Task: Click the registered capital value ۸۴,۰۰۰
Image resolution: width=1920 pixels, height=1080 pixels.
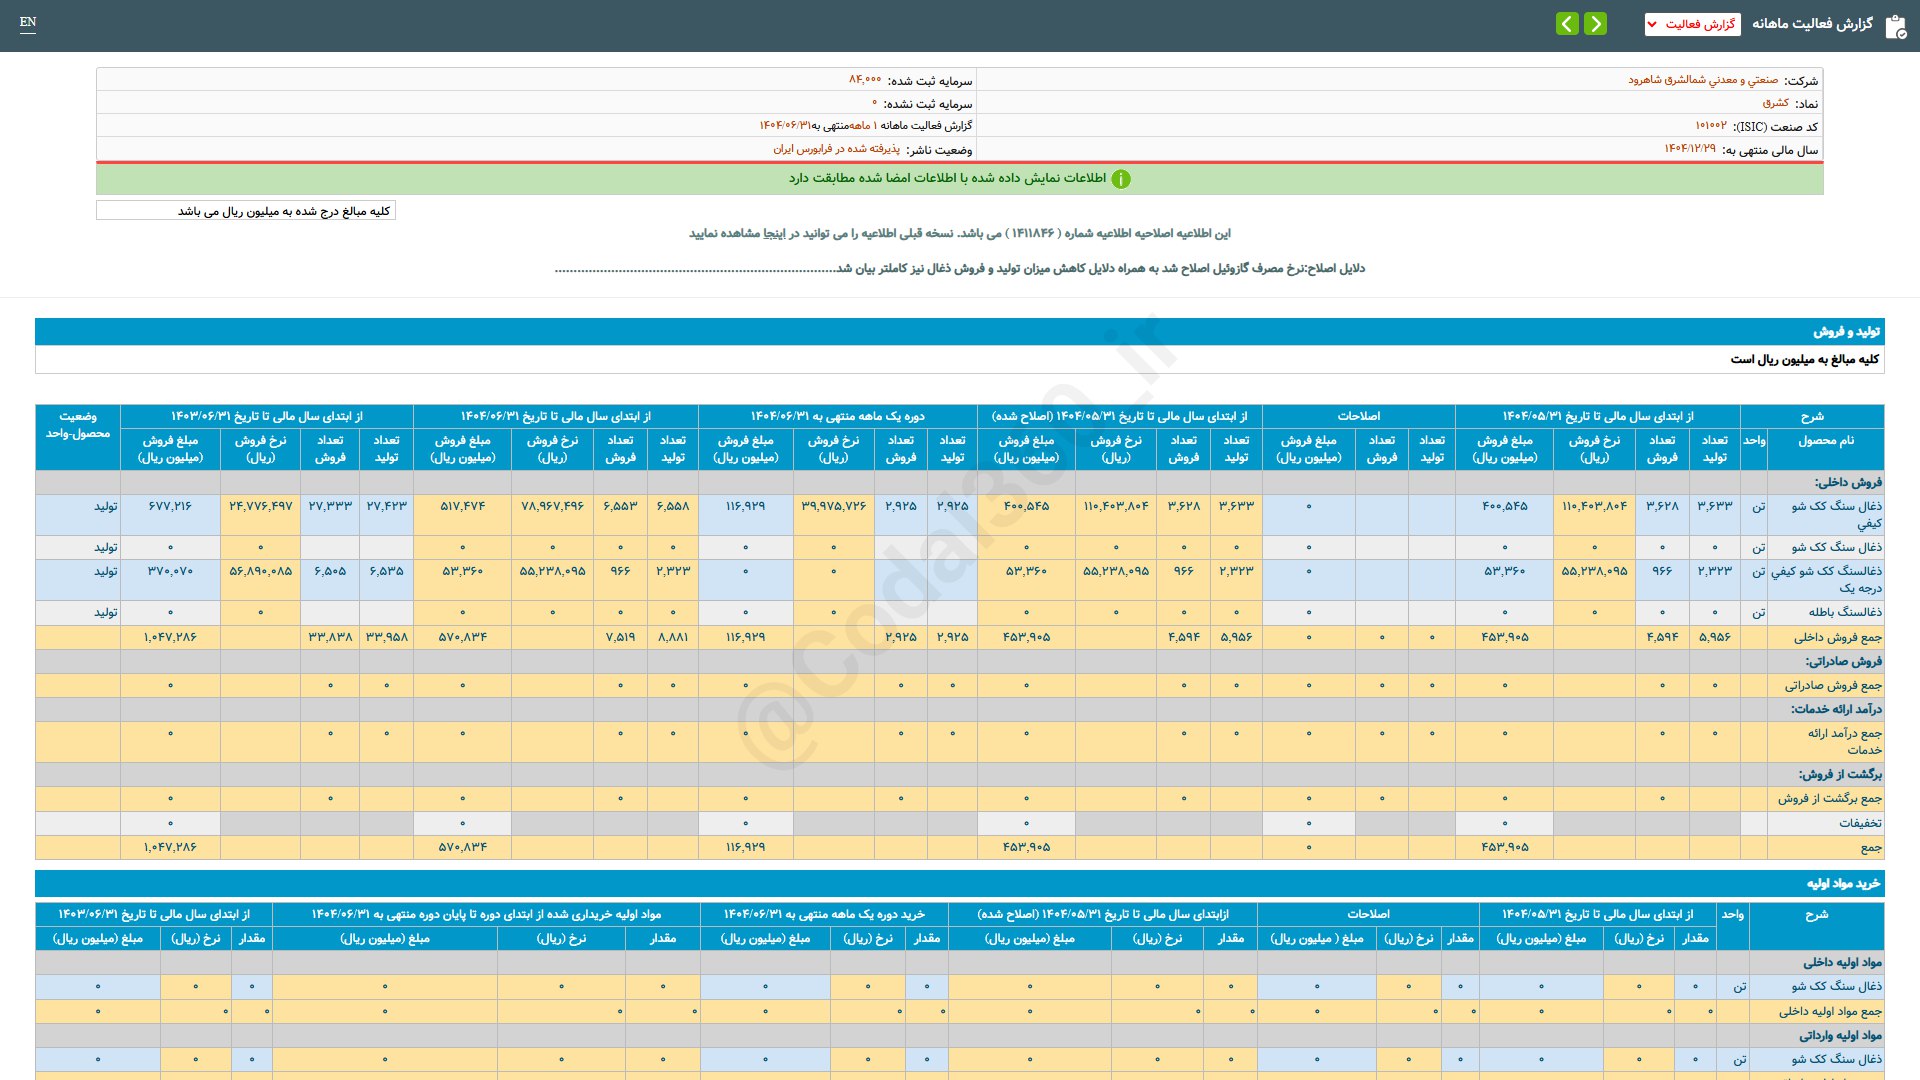Action: point(865,79)
